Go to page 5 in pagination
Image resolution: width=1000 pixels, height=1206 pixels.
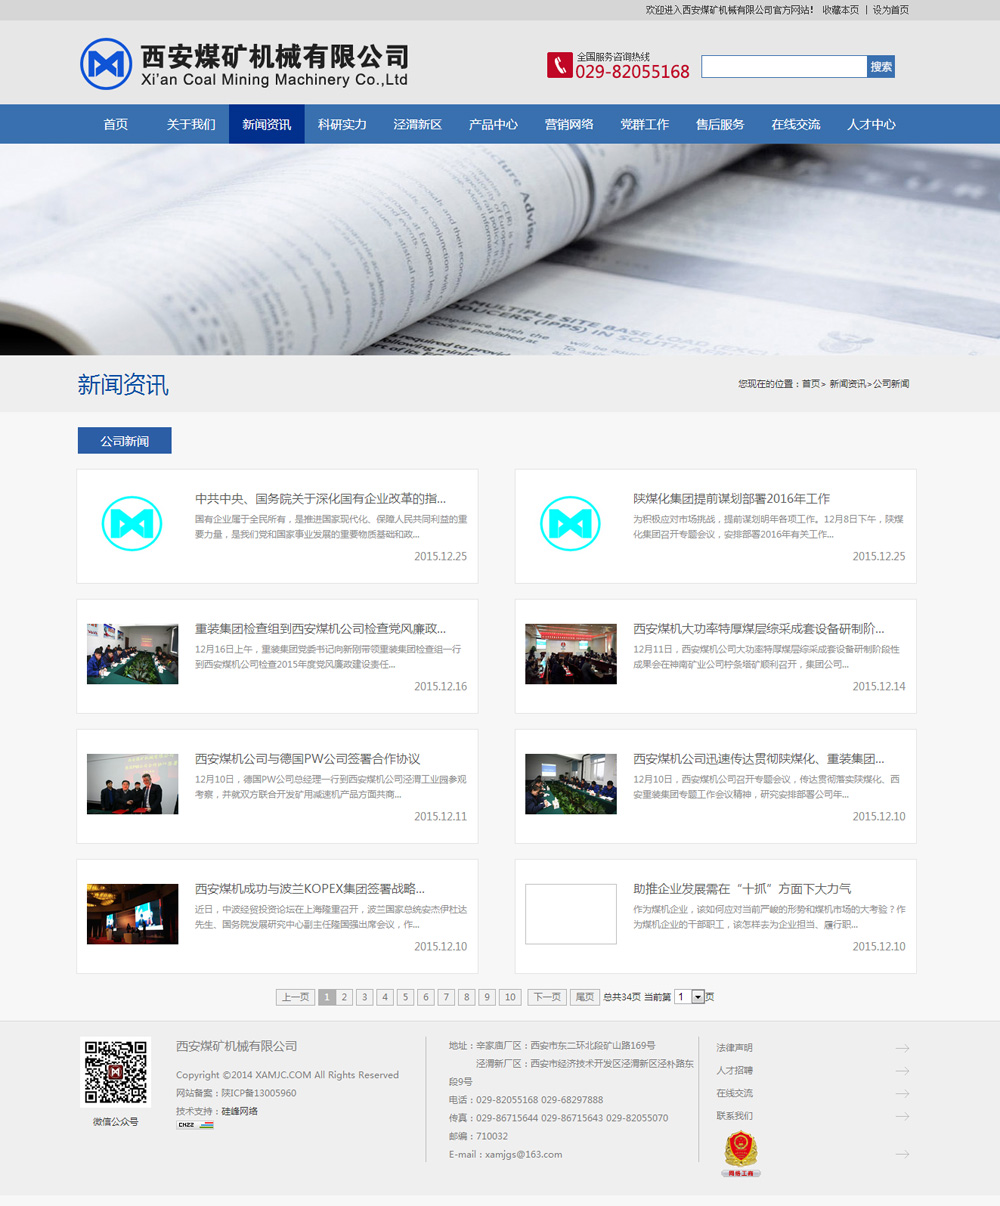coord(405,997)
